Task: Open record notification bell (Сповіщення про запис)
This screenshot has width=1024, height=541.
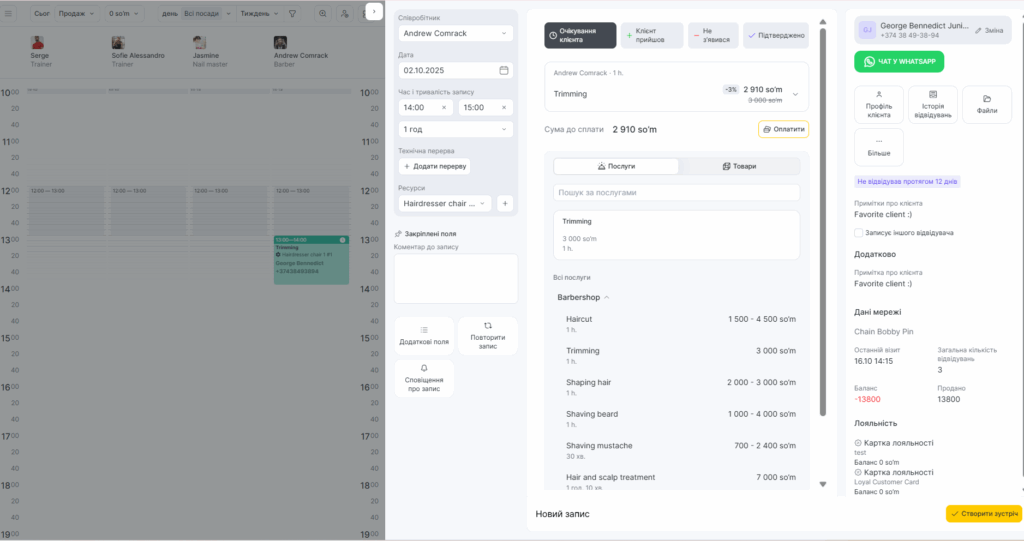Action: point(424,378)
